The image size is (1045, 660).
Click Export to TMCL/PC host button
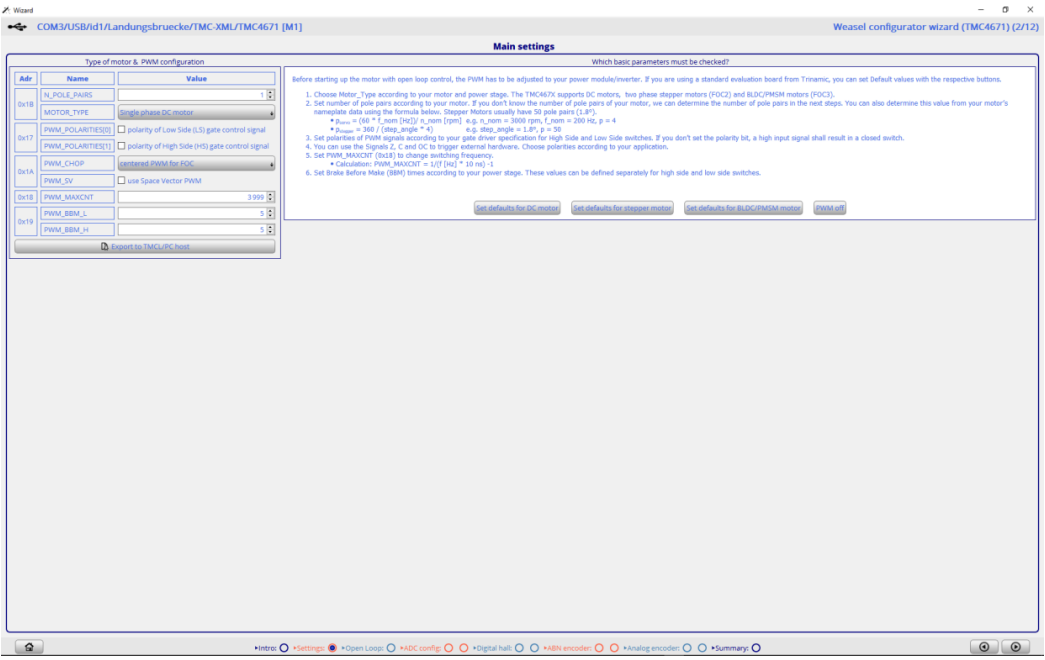[x=145, y=246]
